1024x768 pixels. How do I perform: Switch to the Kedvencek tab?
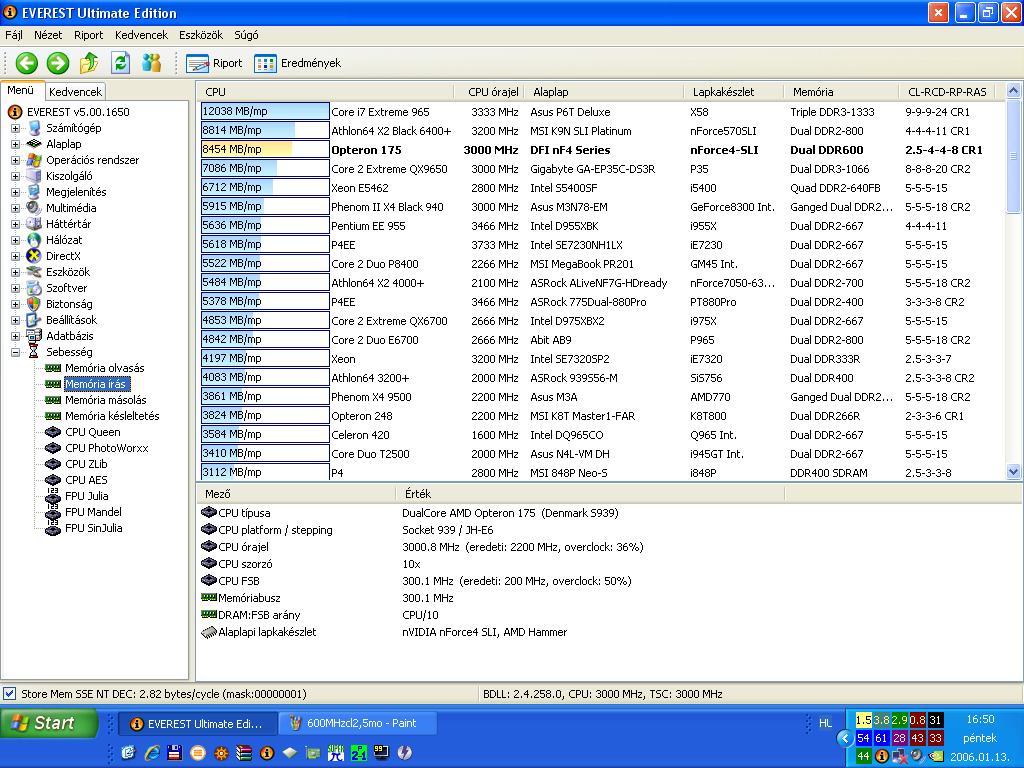coord(75,92)
